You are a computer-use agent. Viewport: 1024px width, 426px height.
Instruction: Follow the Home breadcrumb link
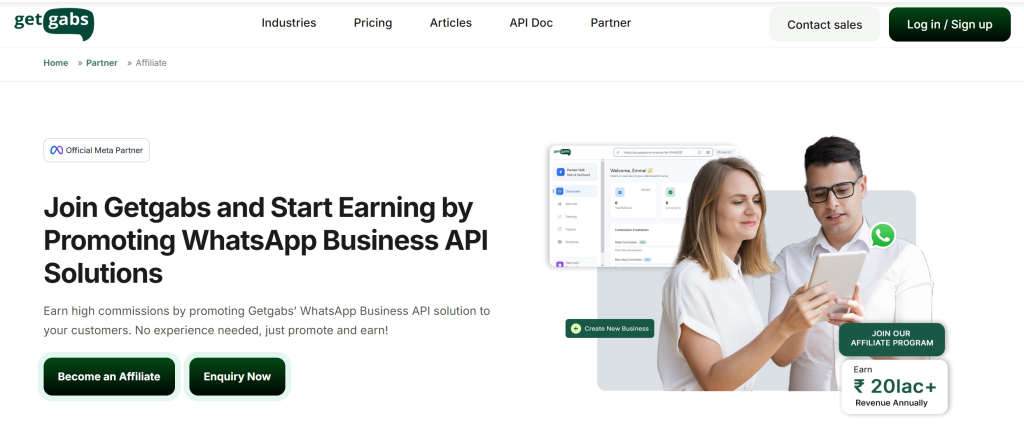(56, 63)
